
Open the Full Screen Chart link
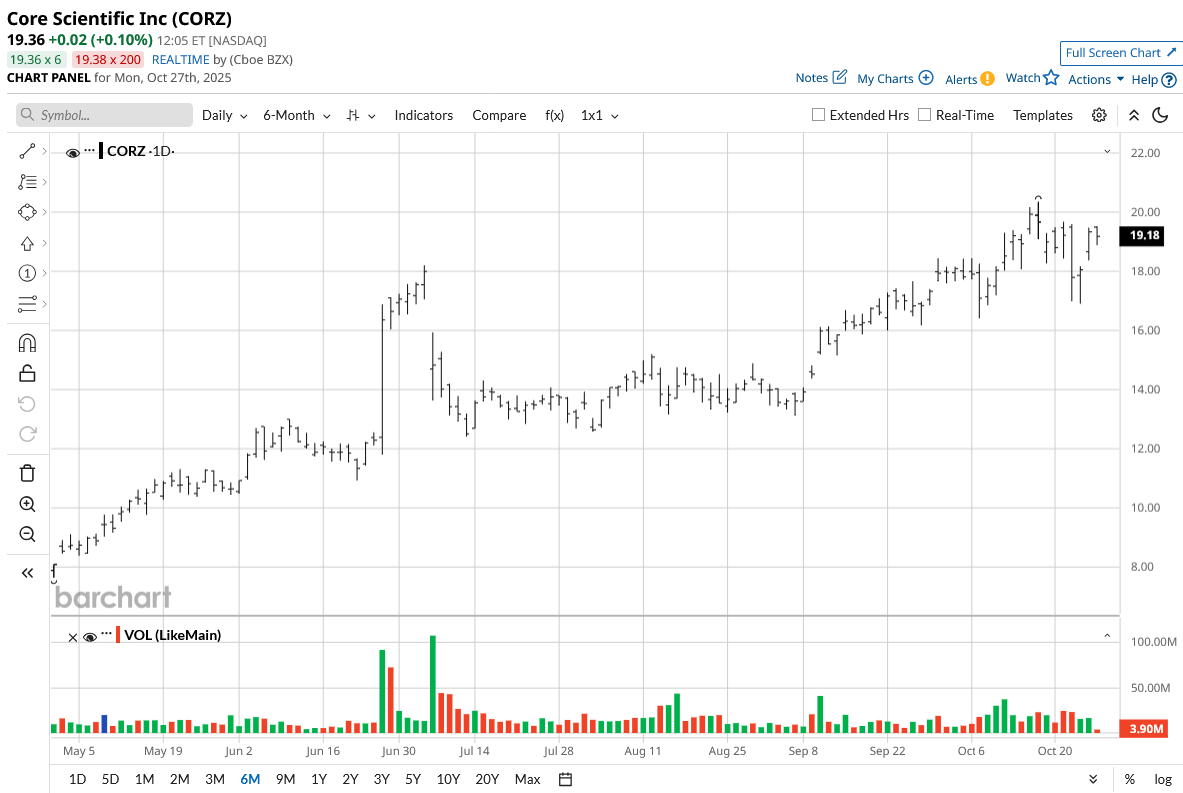tap(1120, 53)
